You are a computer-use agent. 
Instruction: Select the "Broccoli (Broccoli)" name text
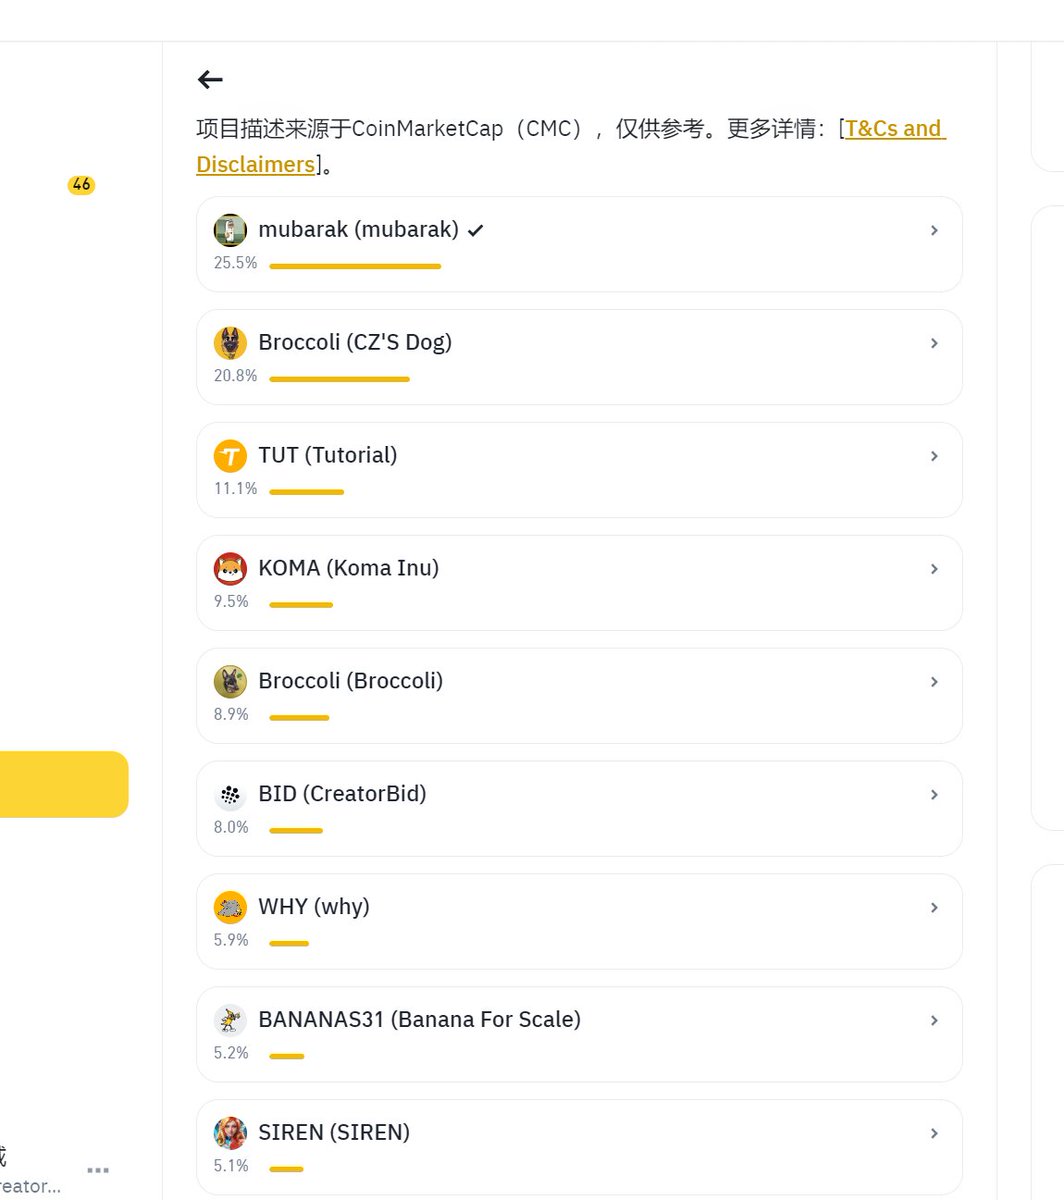[x=351, y=682]
